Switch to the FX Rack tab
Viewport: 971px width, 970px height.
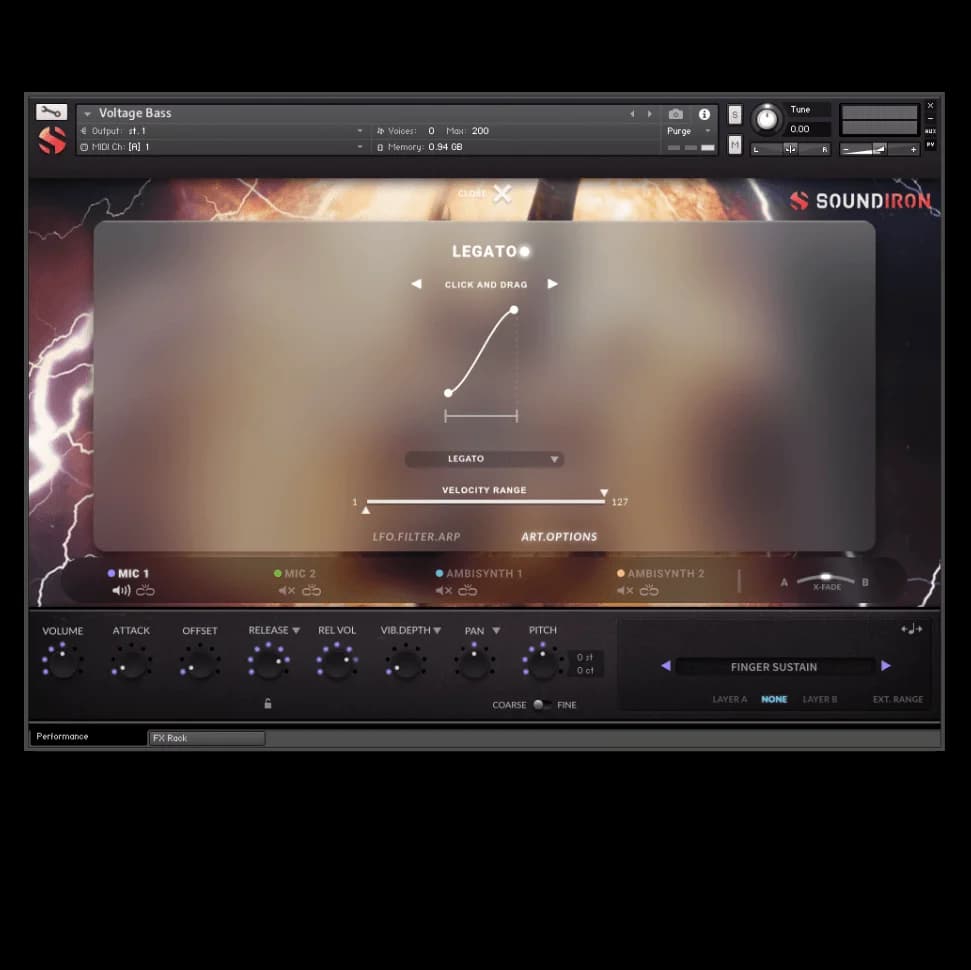coord(205,738)
